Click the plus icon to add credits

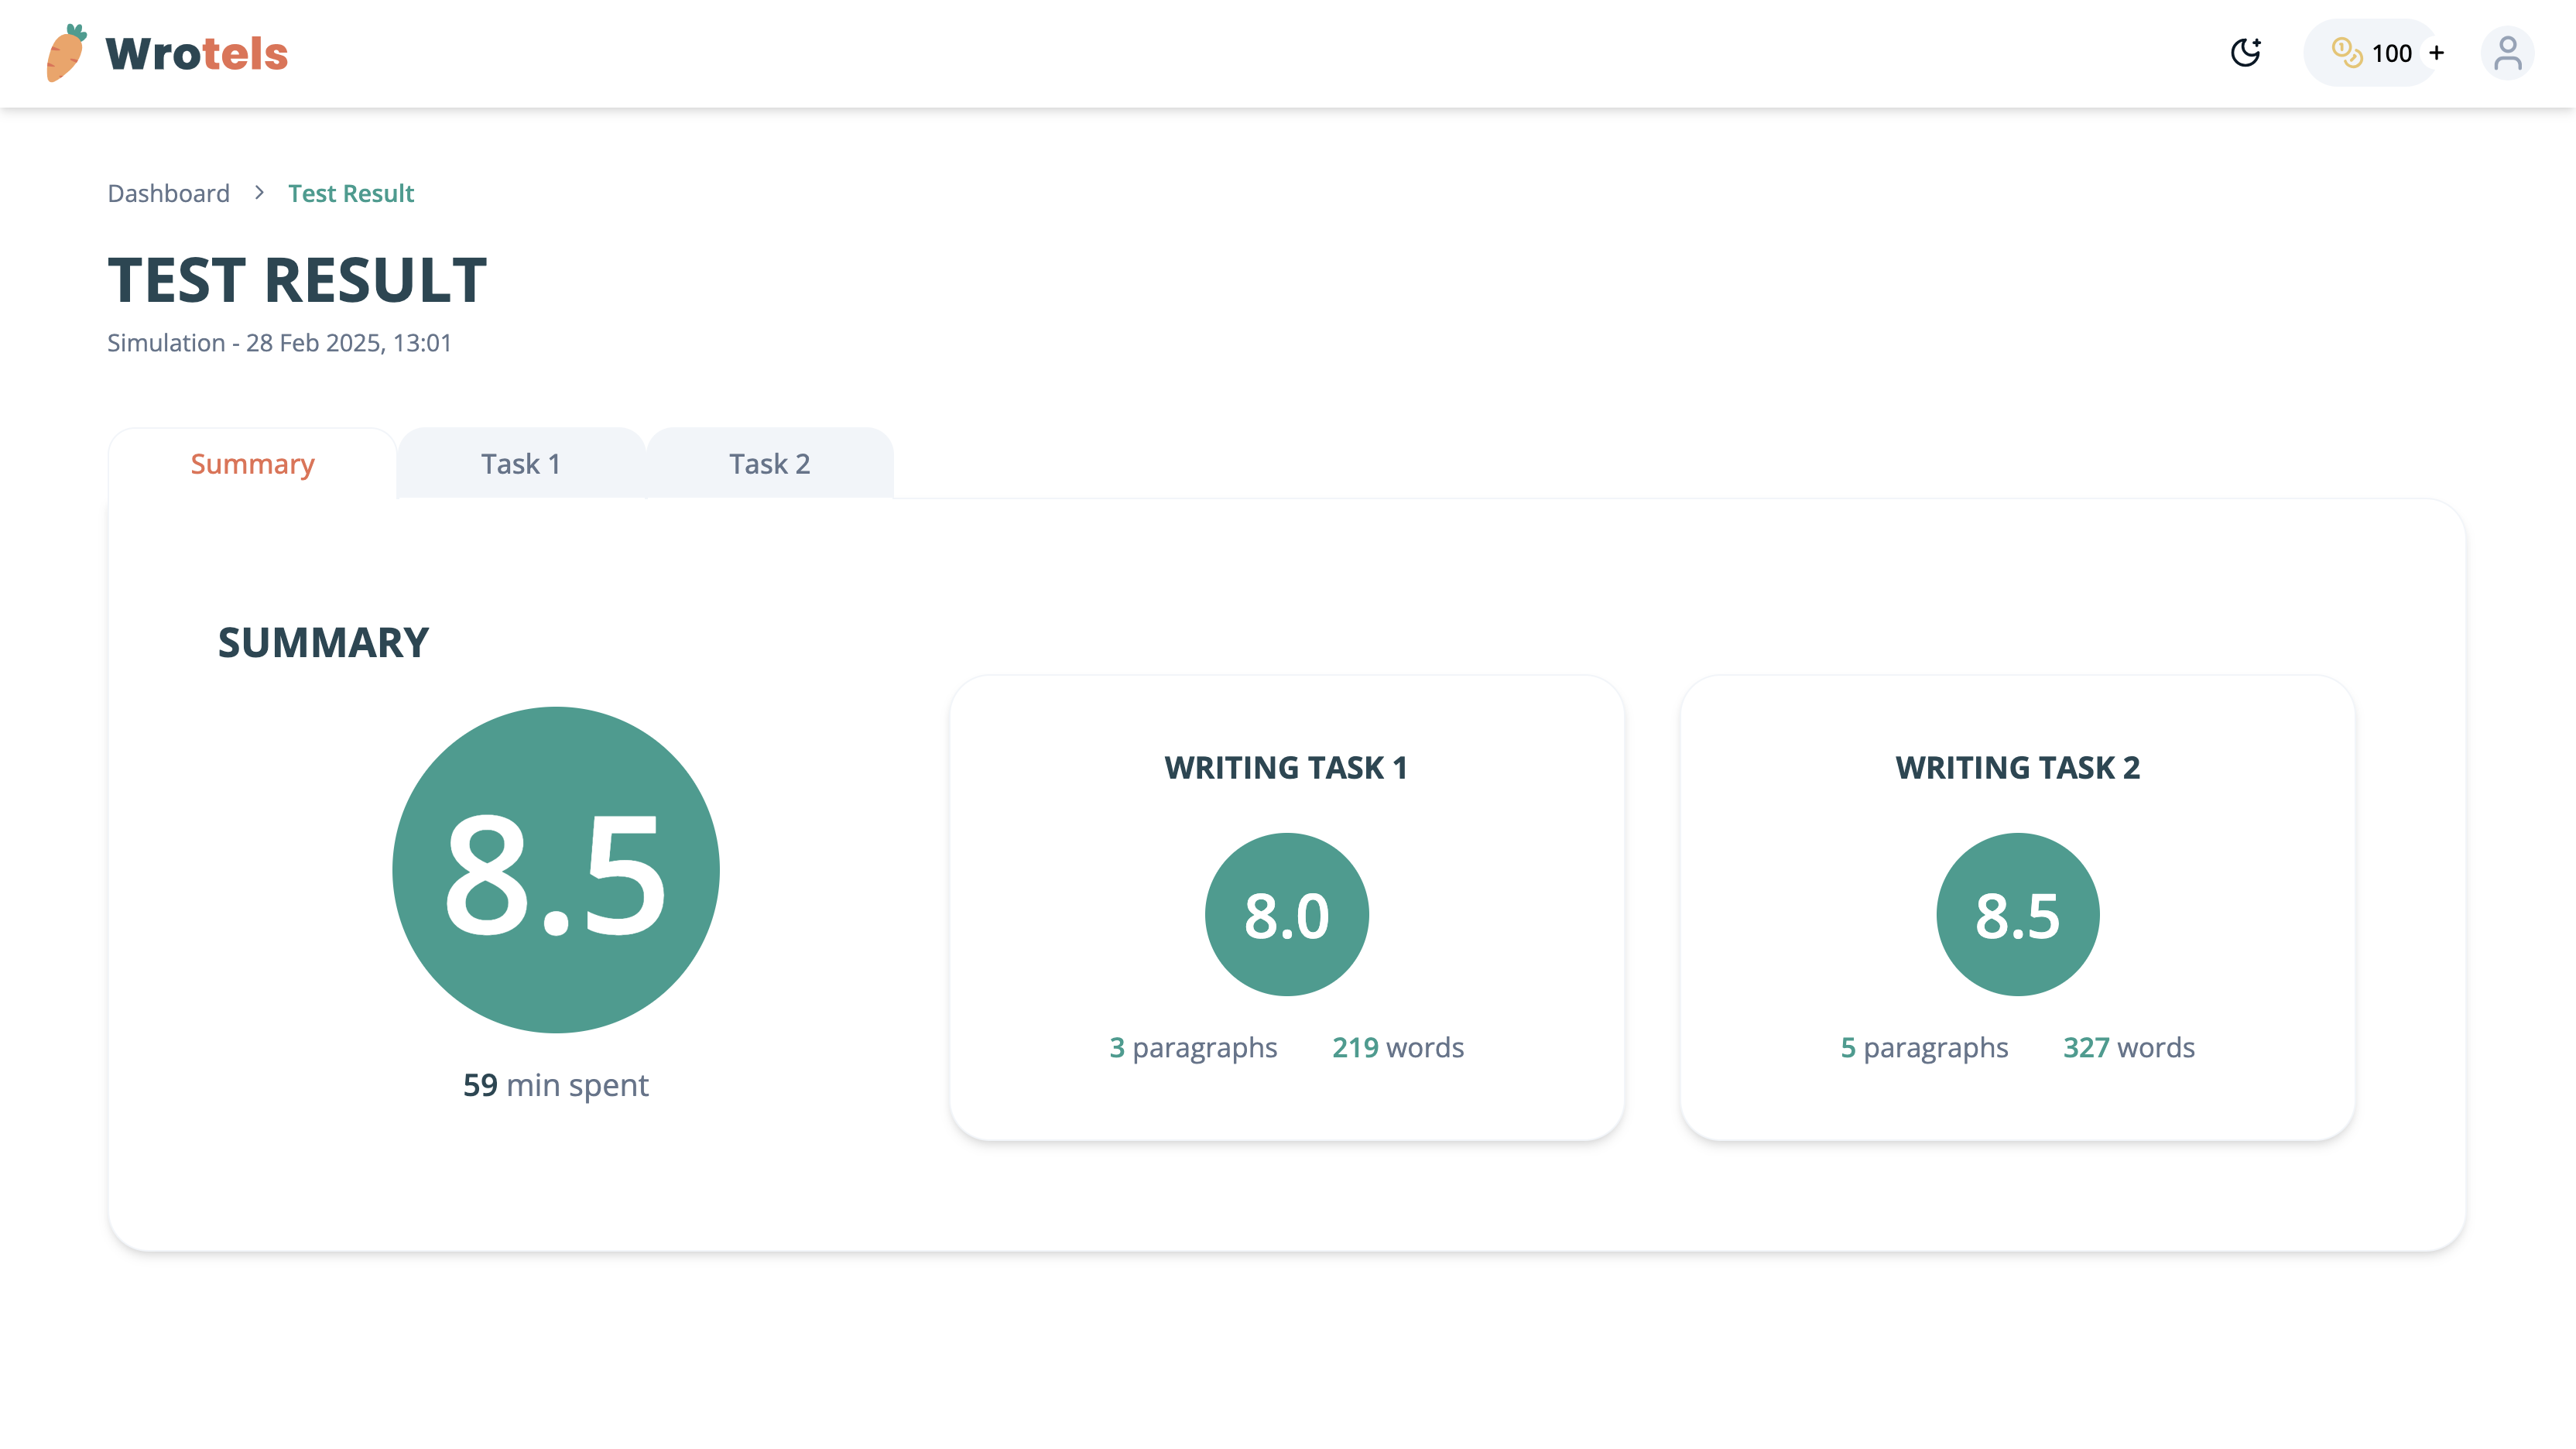pyautogui.click(x=2437, y=53)
